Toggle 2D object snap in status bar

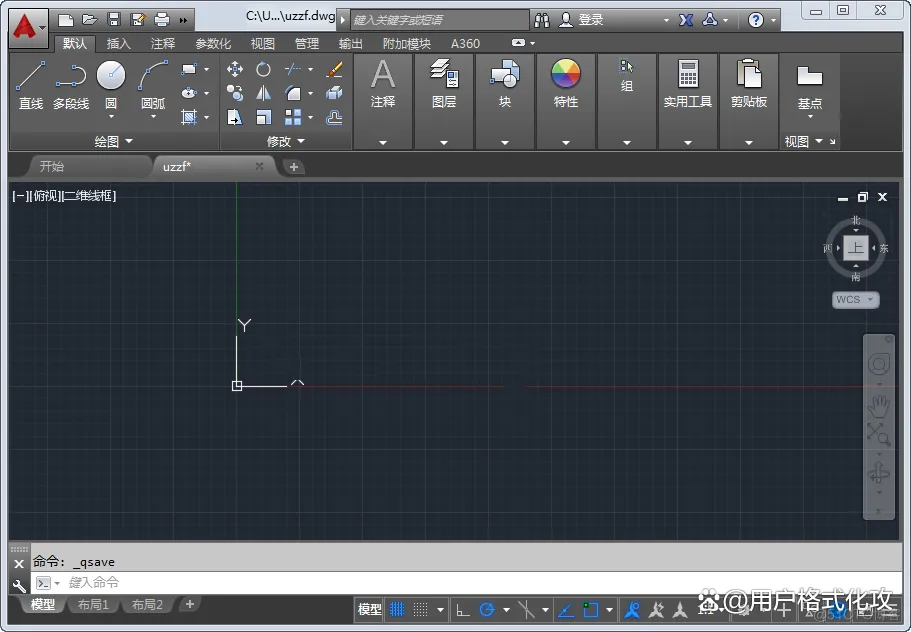click(591, 610)
